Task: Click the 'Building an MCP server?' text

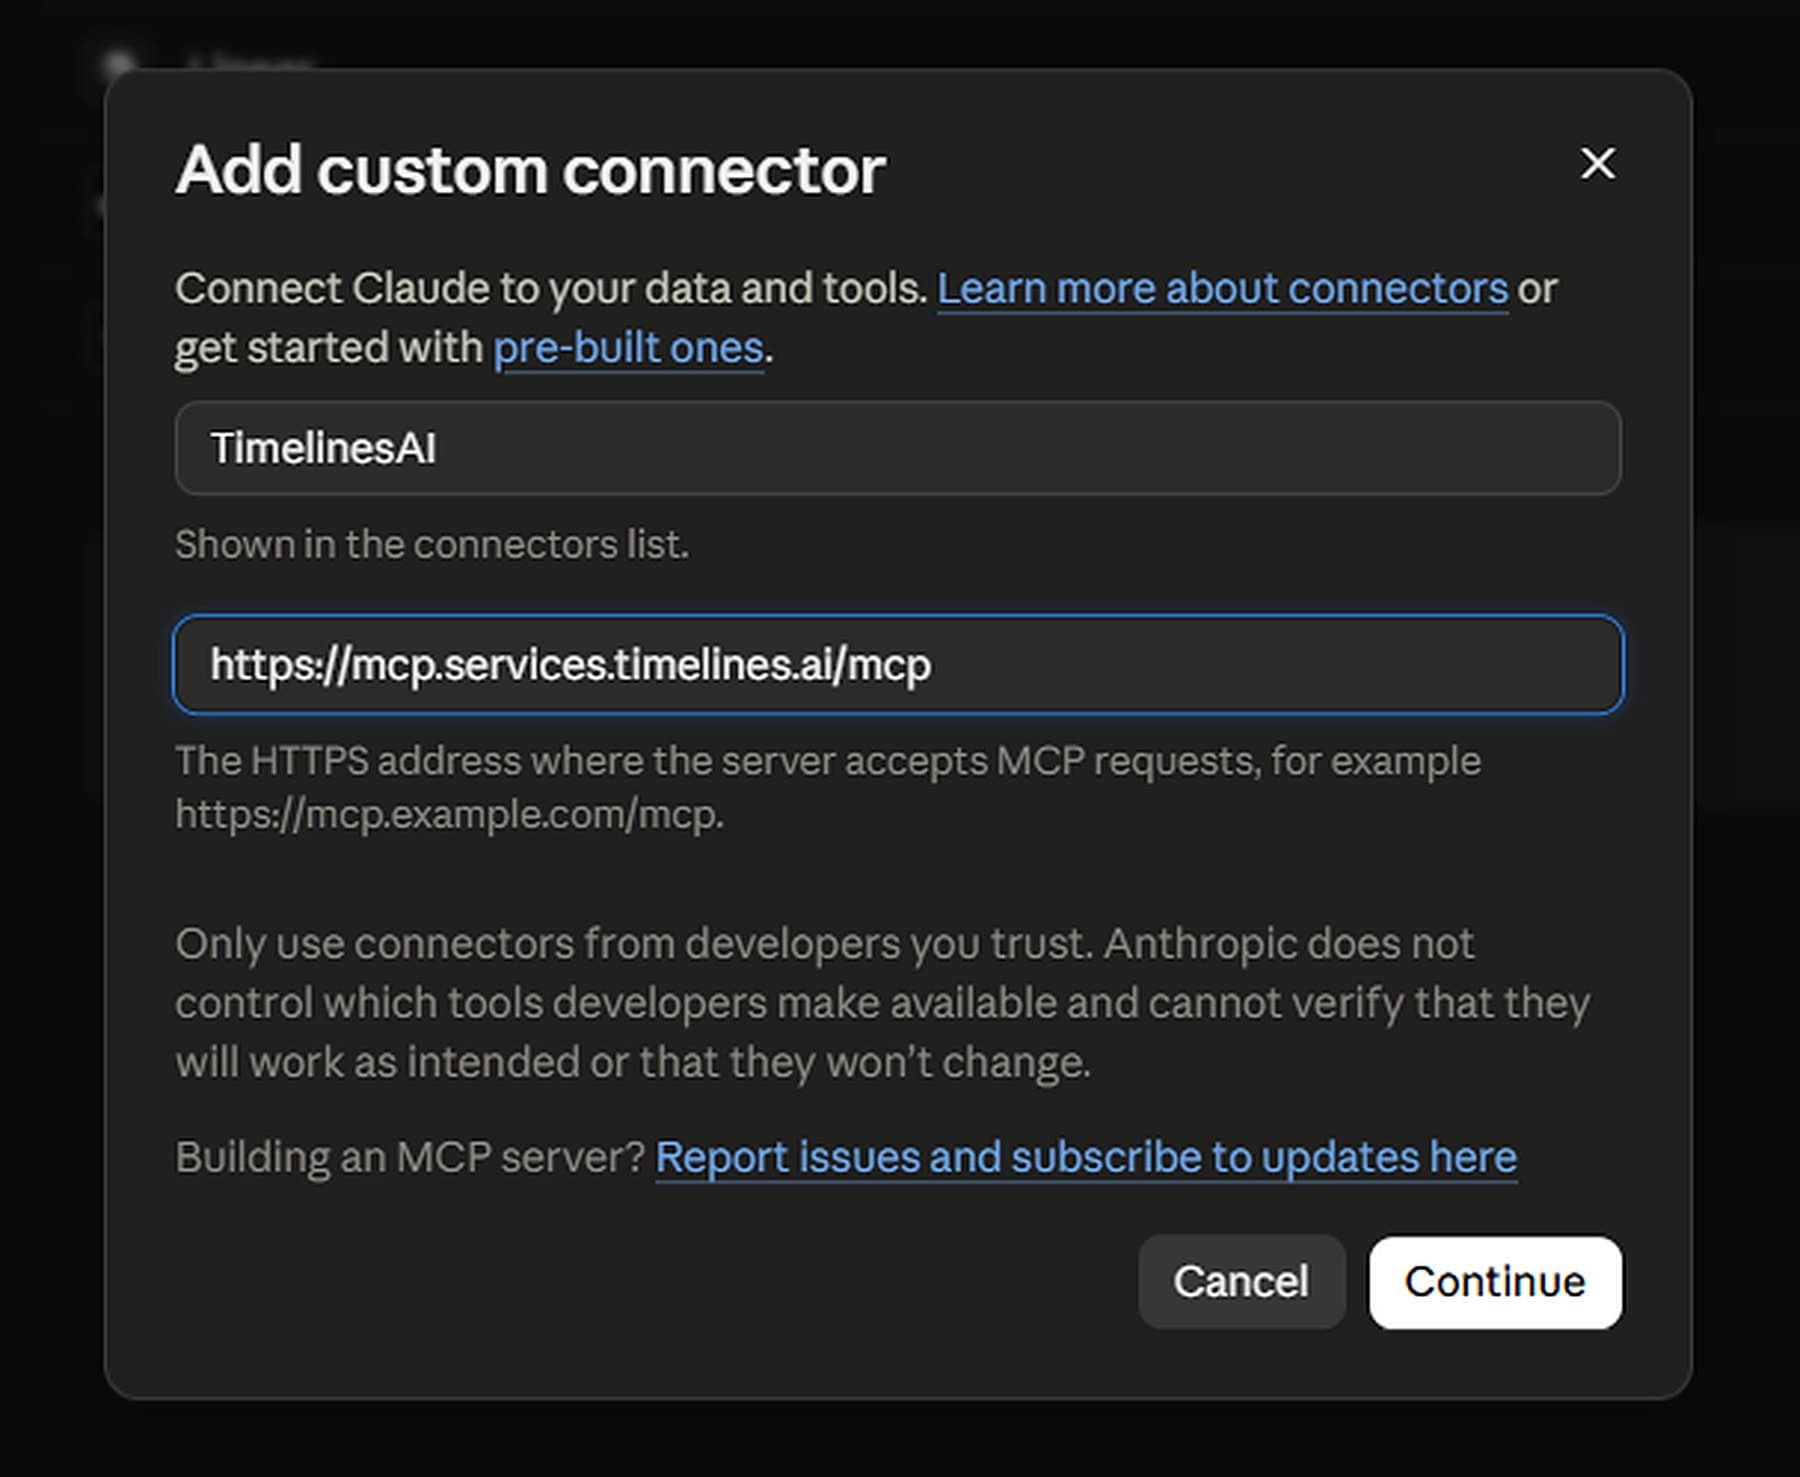Action: (x=411, y=1157)
